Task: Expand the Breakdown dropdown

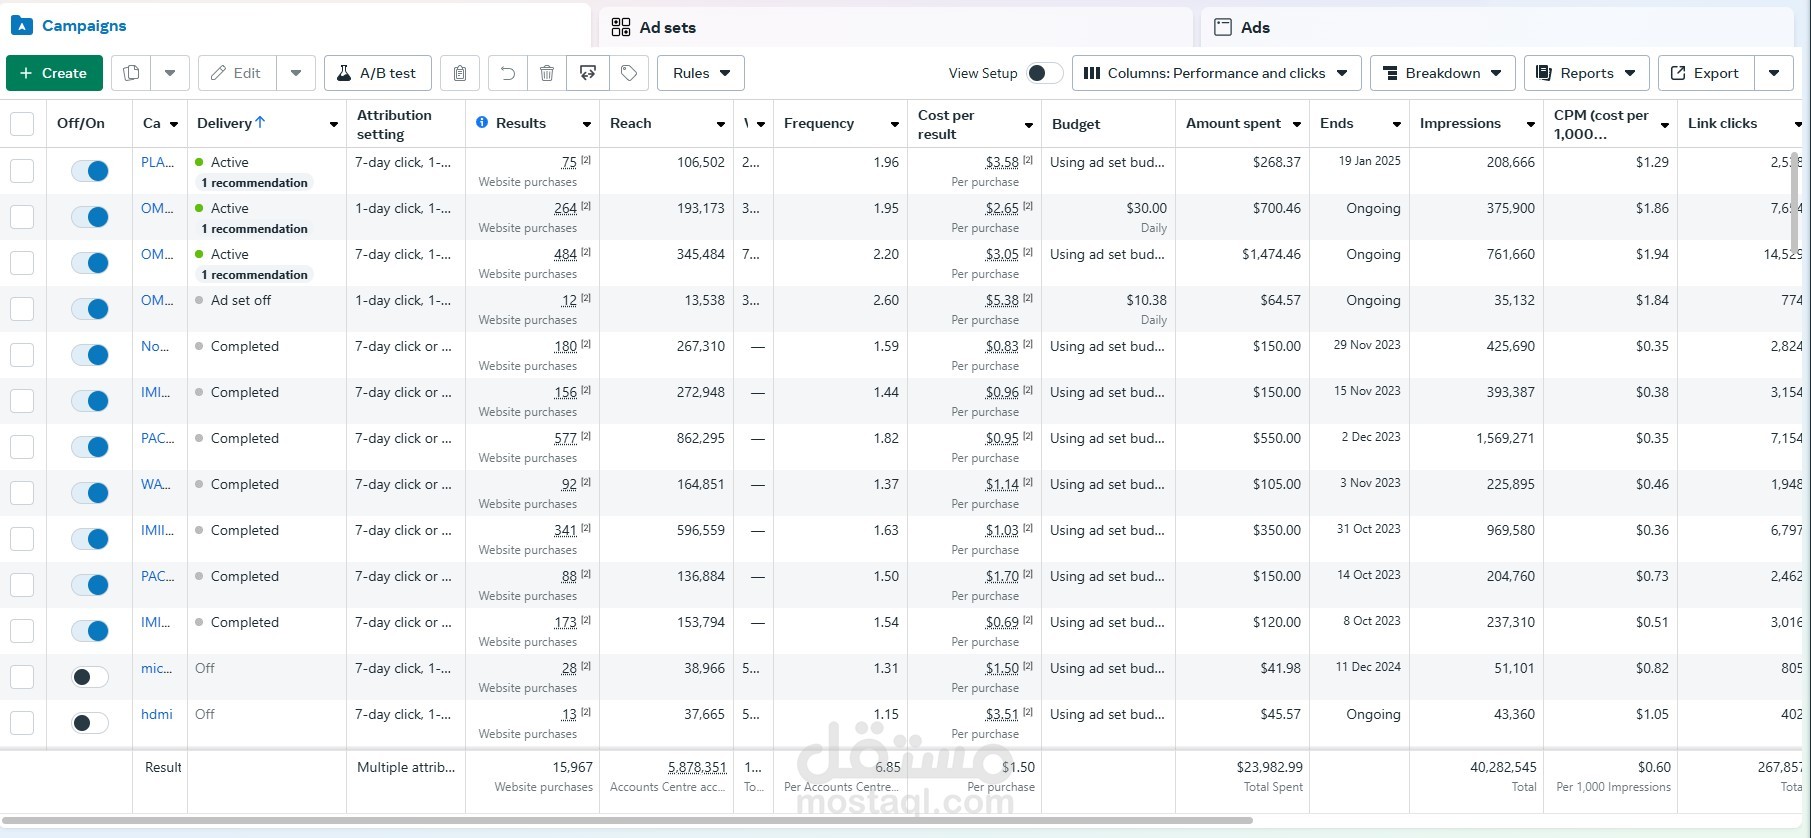Action: coord(1442,73)
